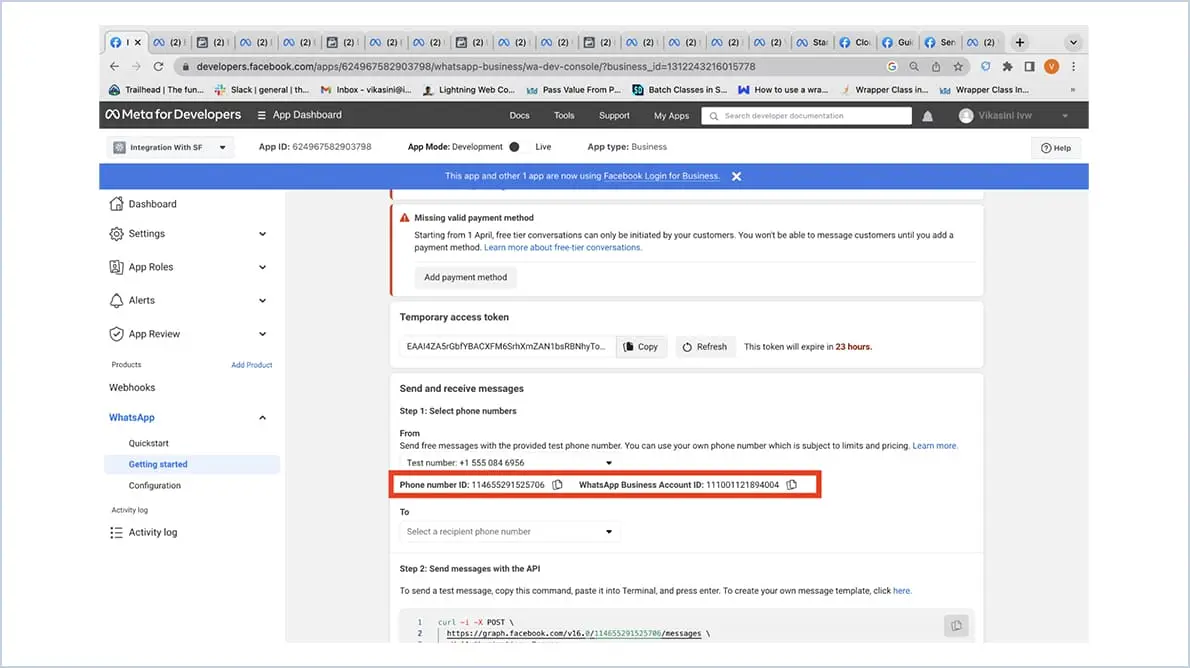Bookmark this page with star icon

point(959,67)
